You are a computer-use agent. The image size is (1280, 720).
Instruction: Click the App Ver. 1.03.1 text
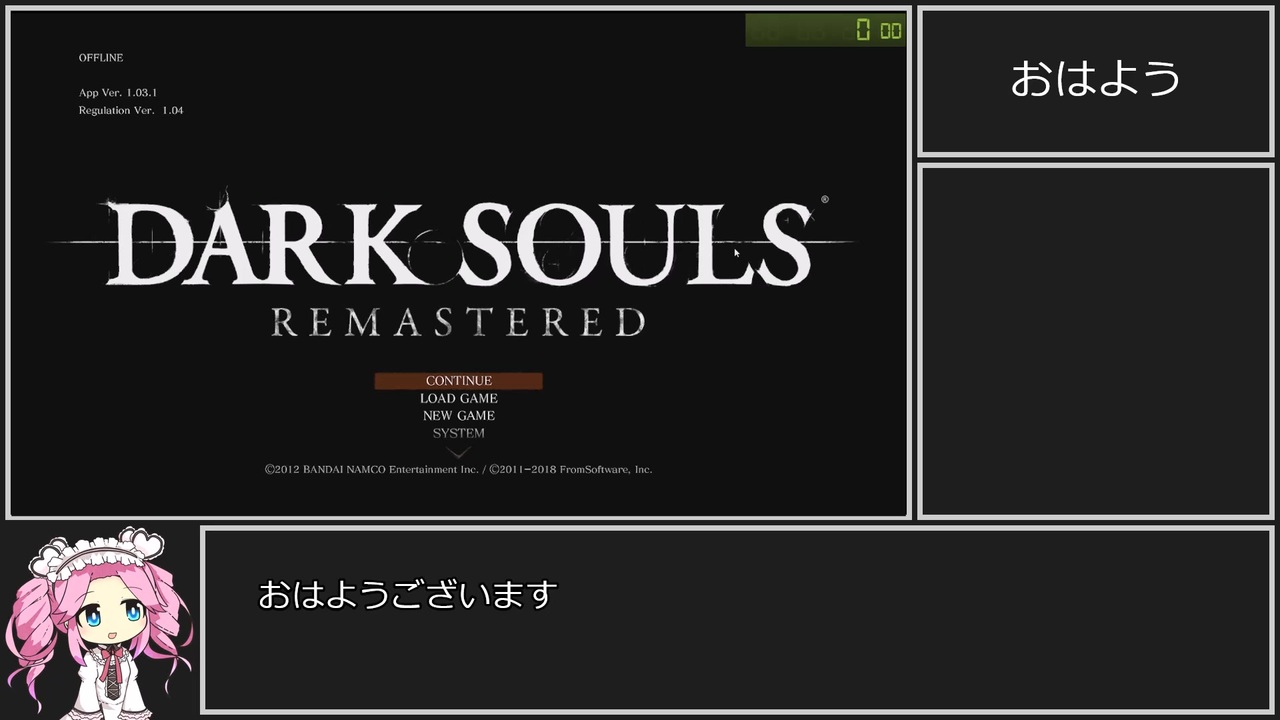118,93
